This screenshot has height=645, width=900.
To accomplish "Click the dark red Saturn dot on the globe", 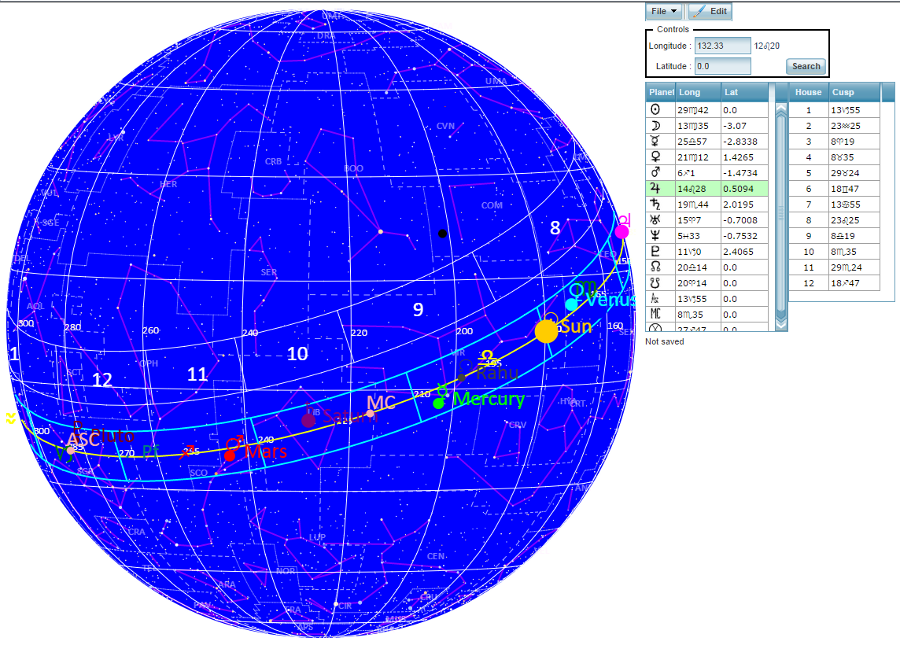I will pos(309,421).
